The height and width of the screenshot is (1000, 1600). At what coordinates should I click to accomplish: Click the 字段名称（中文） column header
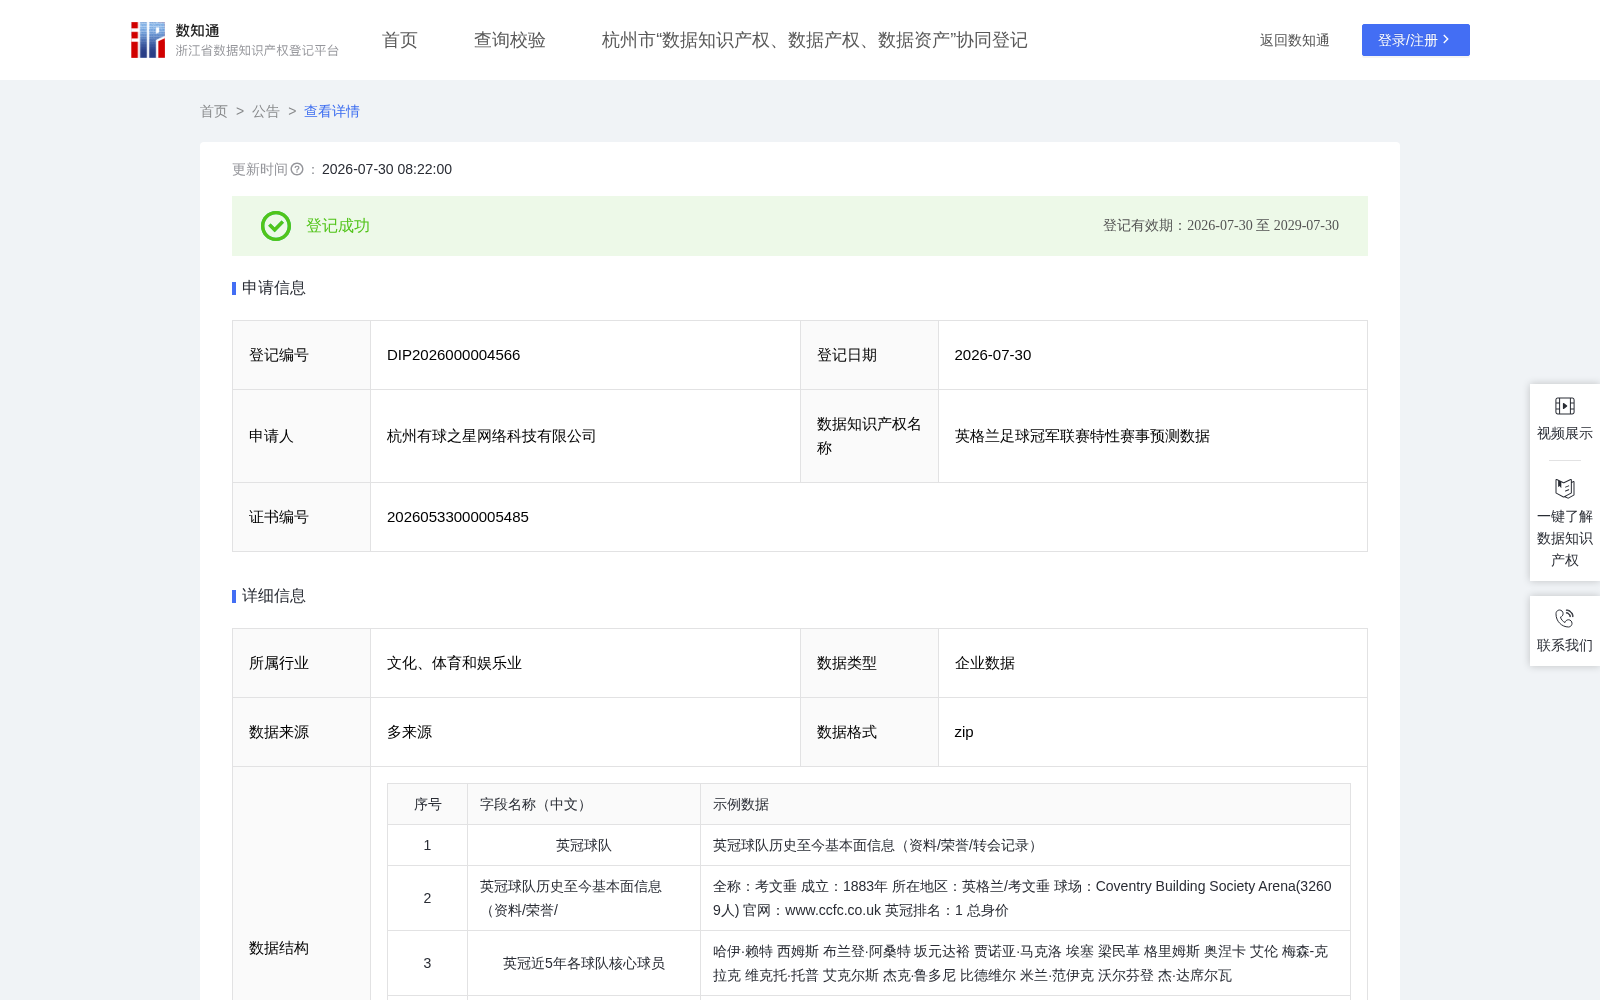coord(584,805)
